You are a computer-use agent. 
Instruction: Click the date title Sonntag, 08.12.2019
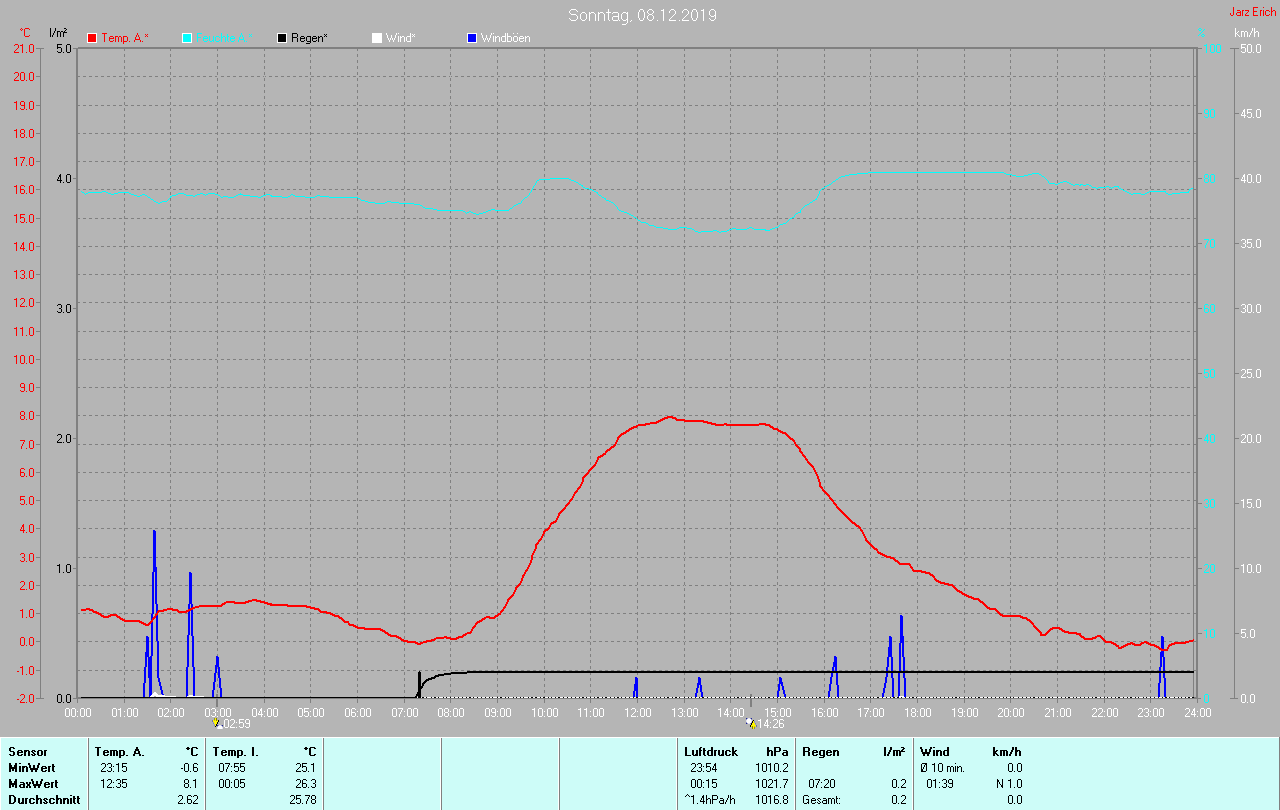[642, 15]
